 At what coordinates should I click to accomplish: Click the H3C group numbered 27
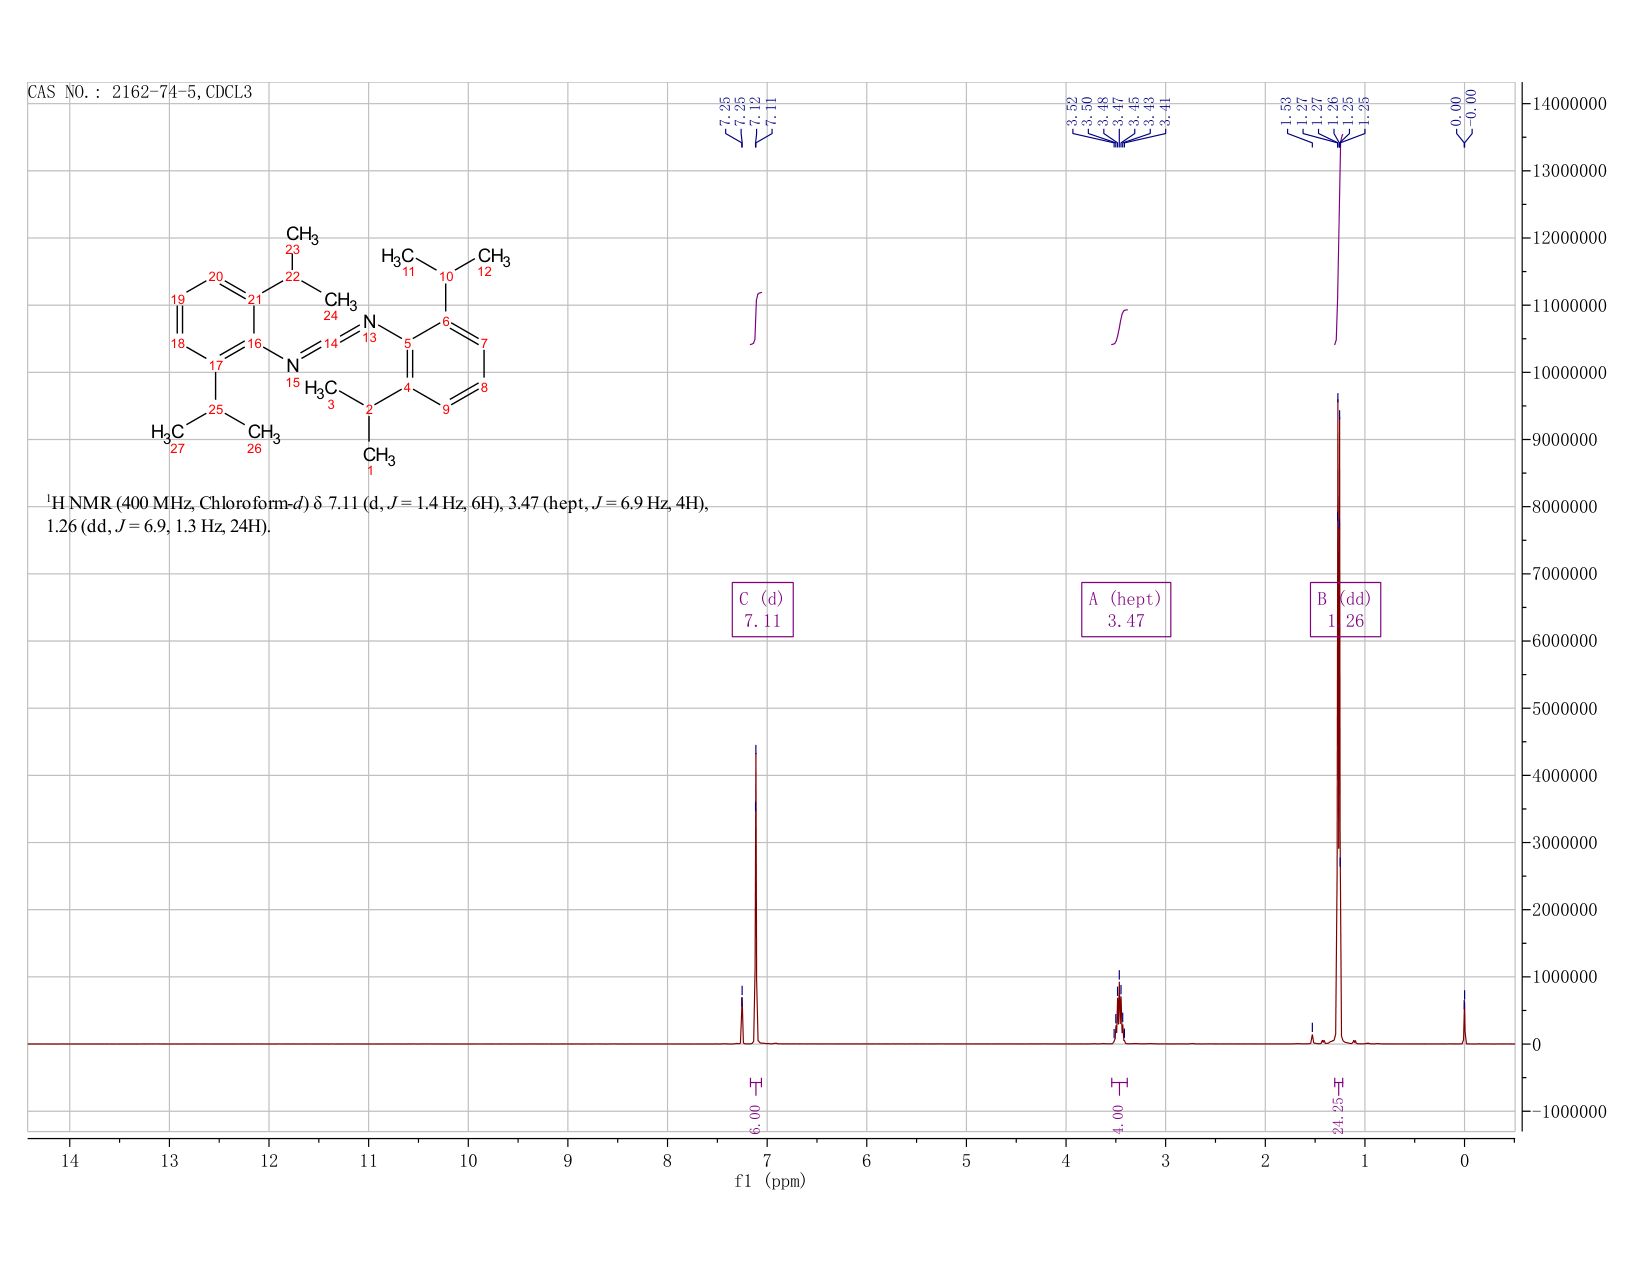(168, 432)
